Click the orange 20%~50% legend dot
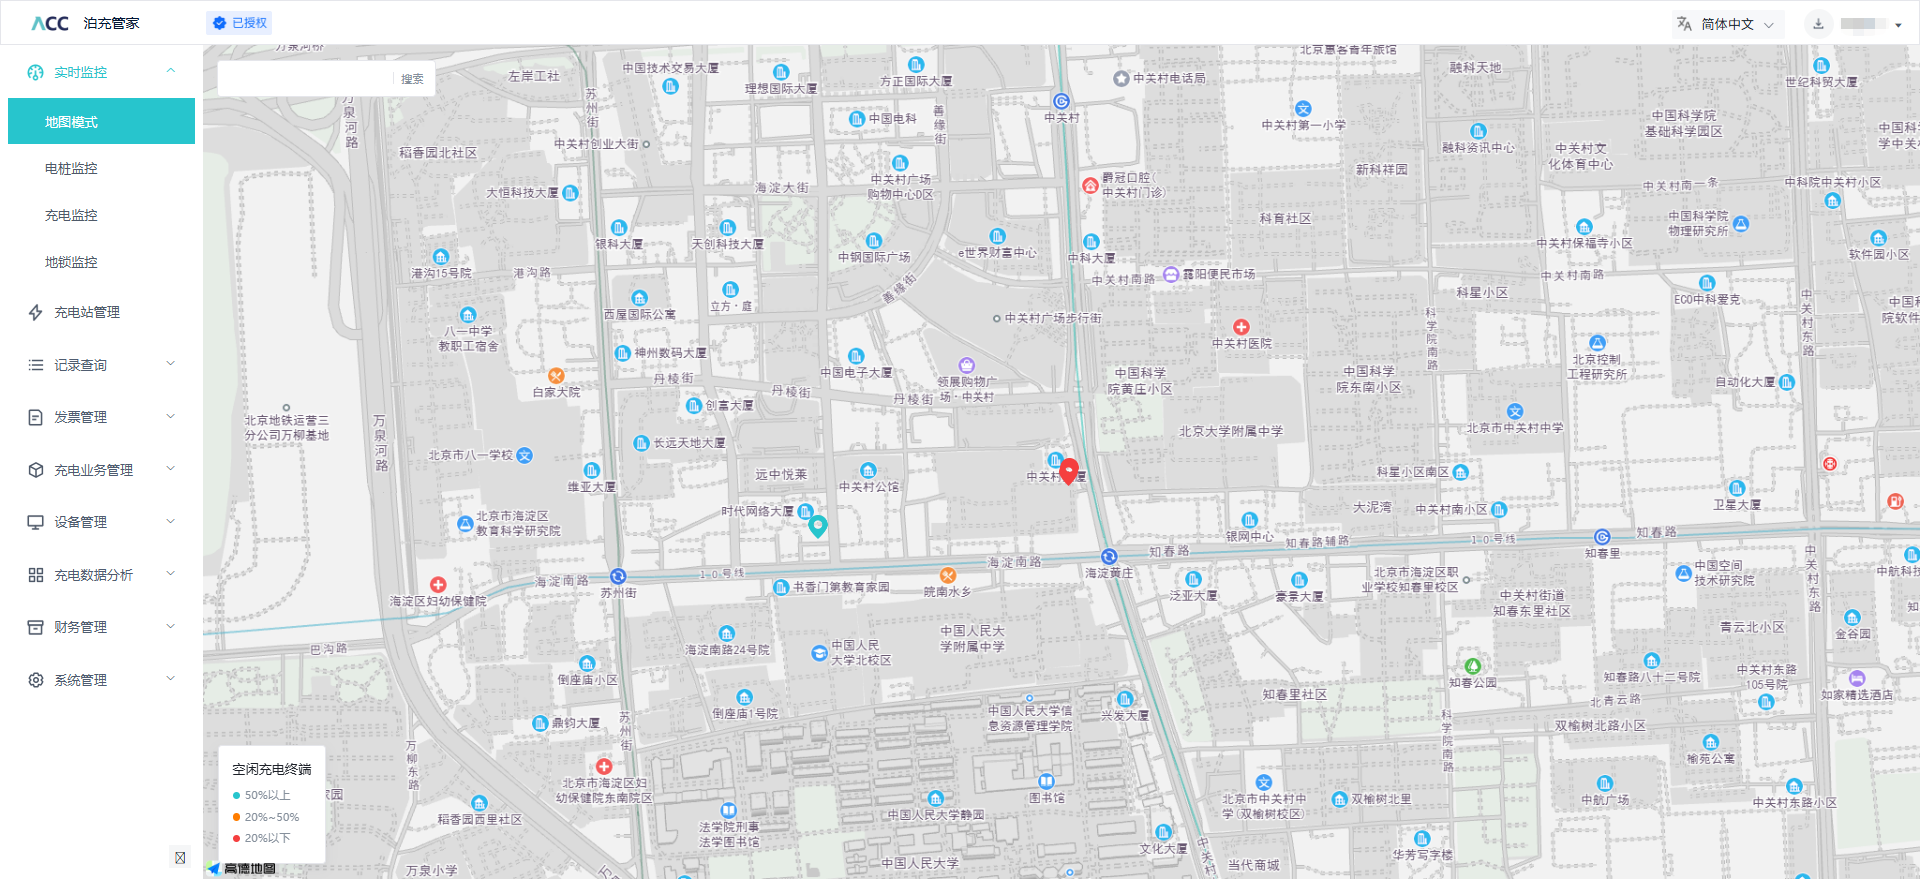Screen dimensions: 1920x879 (x=236, y=817)
